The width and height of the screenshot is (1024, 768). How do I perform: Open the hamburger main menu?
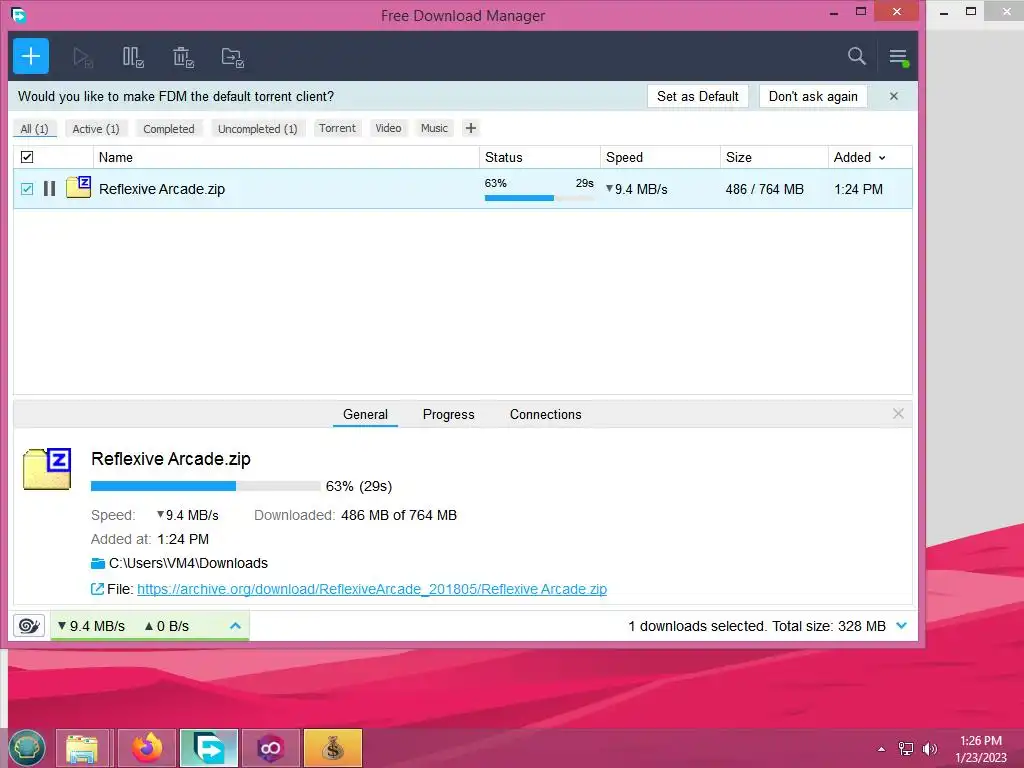(x=899, y=57)
